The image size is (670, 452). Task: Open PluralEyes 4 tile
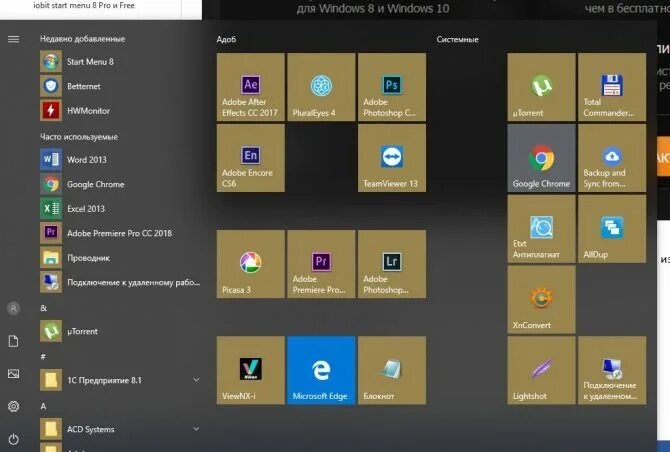[321, 87]
